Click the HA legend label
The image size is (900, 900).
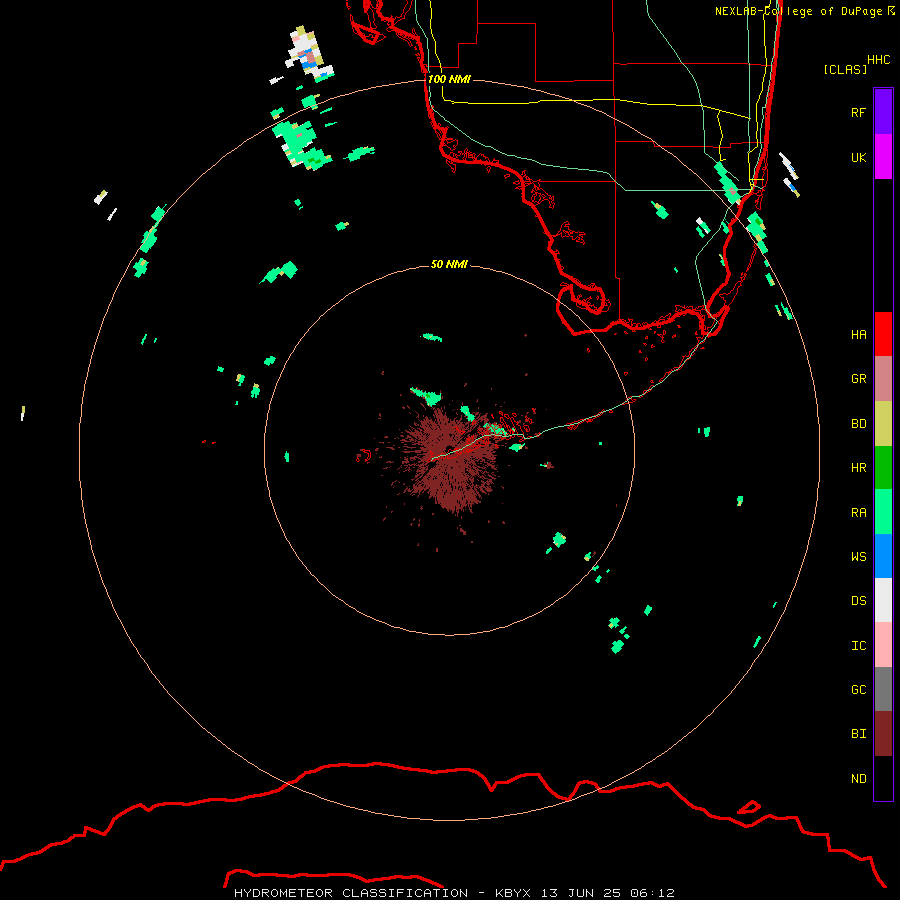[x=858, y=334]
